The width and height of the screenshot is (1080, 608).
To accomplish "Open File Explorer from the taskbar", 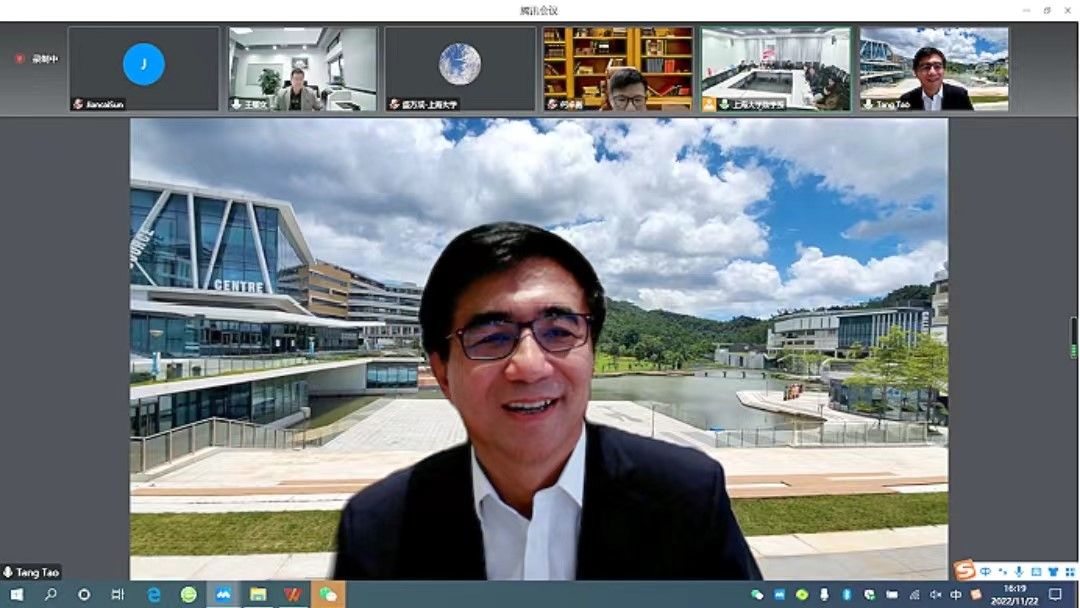I will click(x=258, y=594).
